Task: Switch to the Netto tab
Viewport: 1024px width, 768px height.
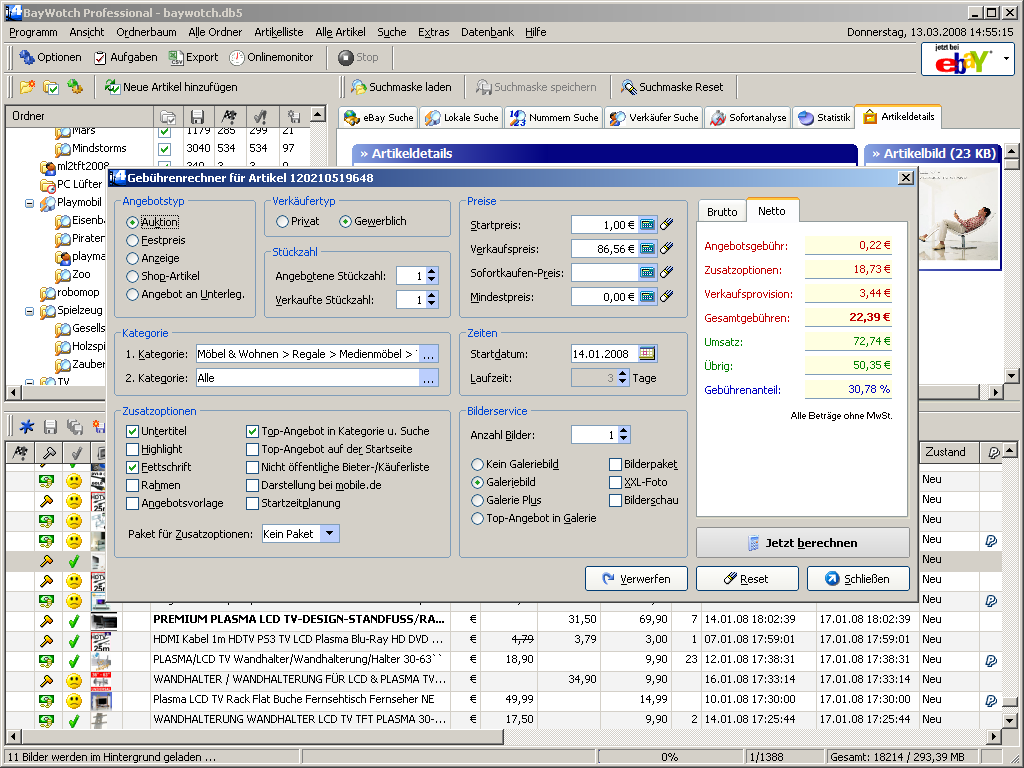Action: point(772,210)
